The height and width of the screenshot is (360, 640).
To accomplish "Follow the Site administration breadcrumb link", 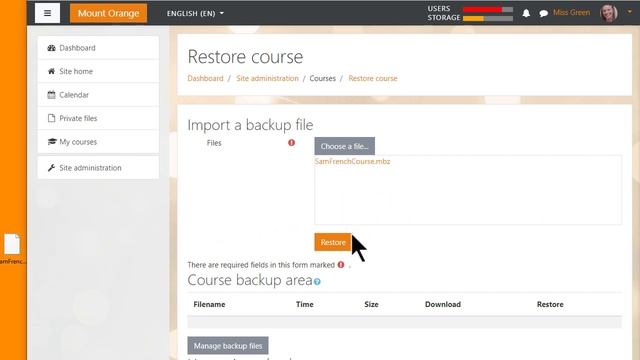I will [x=267, y=78].
